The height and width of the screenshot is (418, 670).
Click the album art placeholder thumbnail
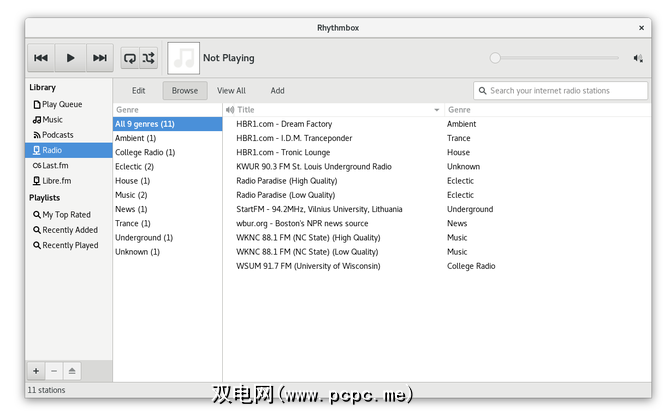(x=183, y=58)
